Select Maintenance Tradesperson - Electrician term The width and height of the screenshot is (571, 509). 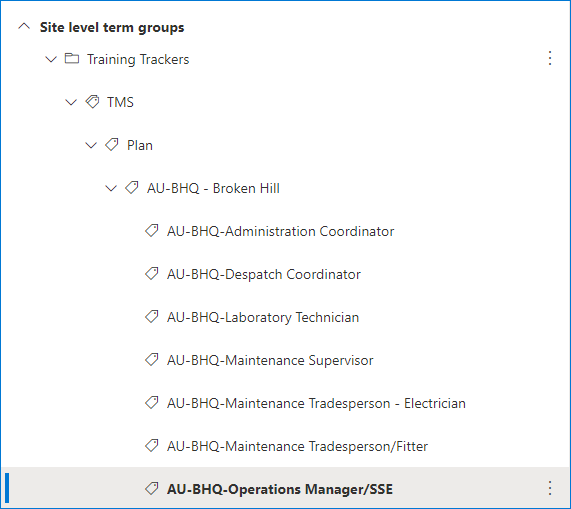[x=316, y=403]
